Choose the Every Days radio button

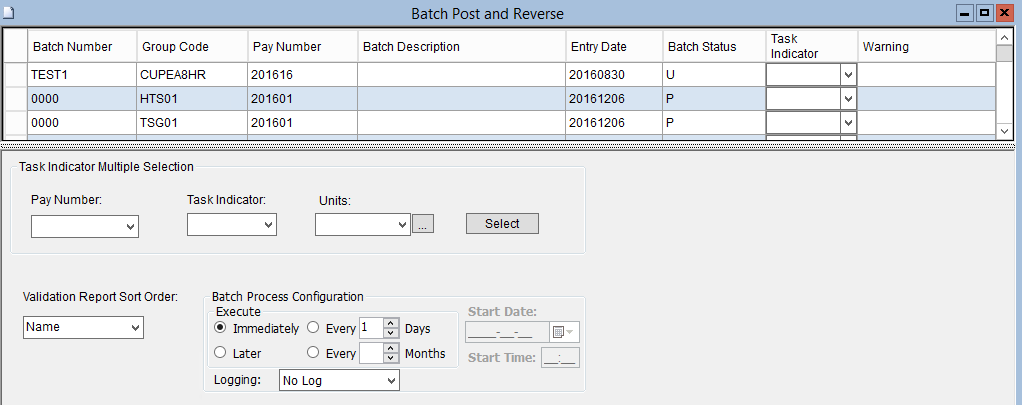(x=314, y=327)
